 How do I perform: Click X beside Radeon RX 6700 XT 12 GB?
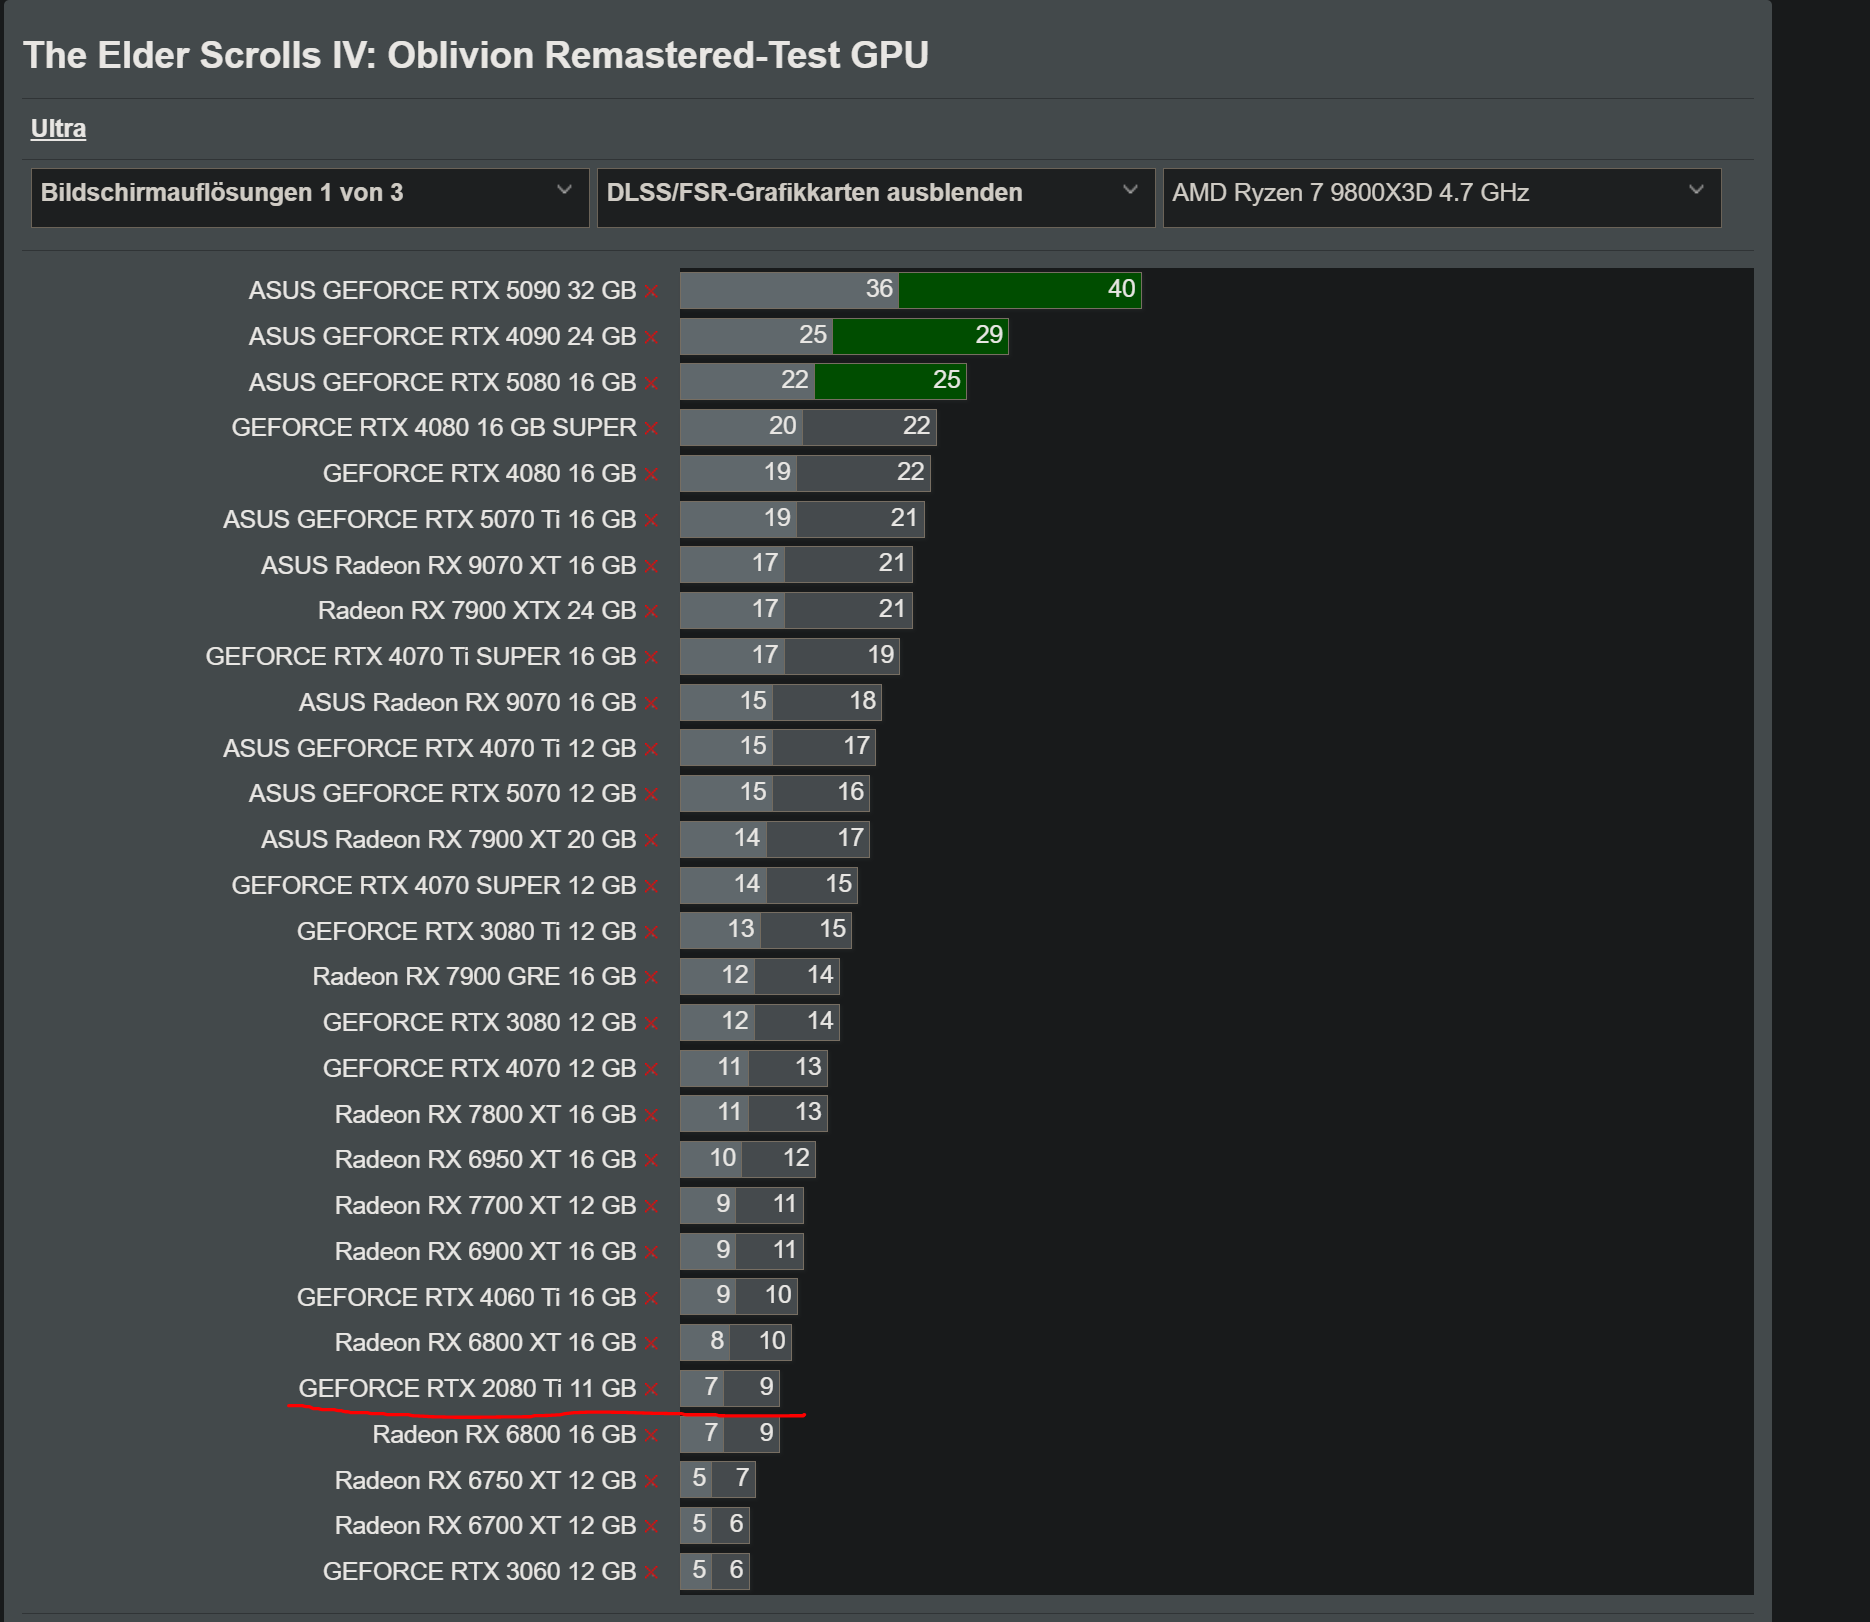(x=652, y=1527)
